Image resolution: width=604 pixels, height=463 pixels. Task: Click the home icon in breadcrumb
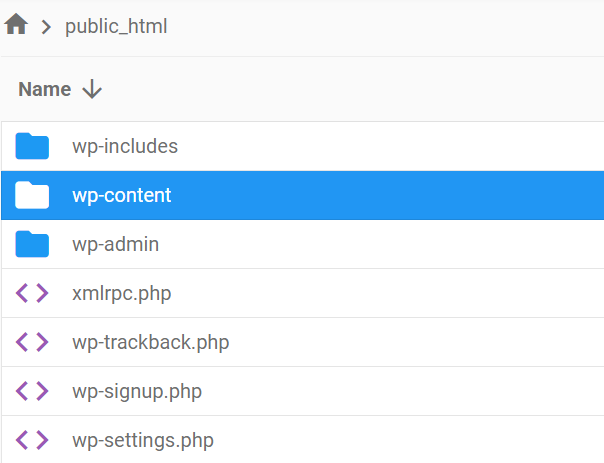(x=16, y=25)
